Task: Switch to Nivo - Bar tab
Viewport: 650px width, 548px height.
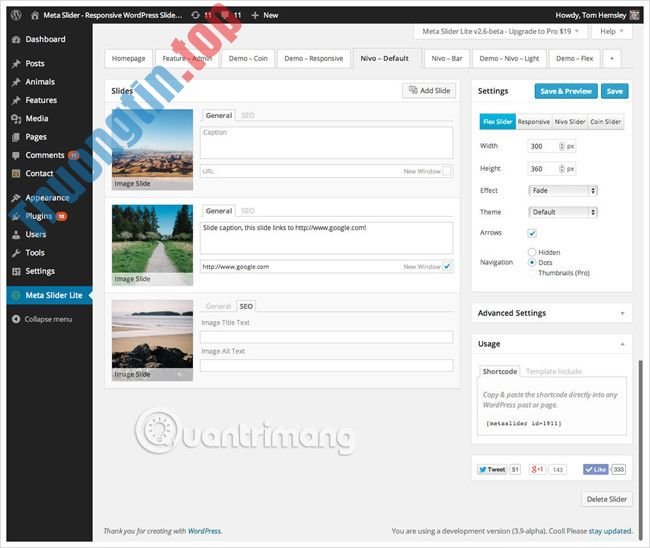Action: point(446,58)
